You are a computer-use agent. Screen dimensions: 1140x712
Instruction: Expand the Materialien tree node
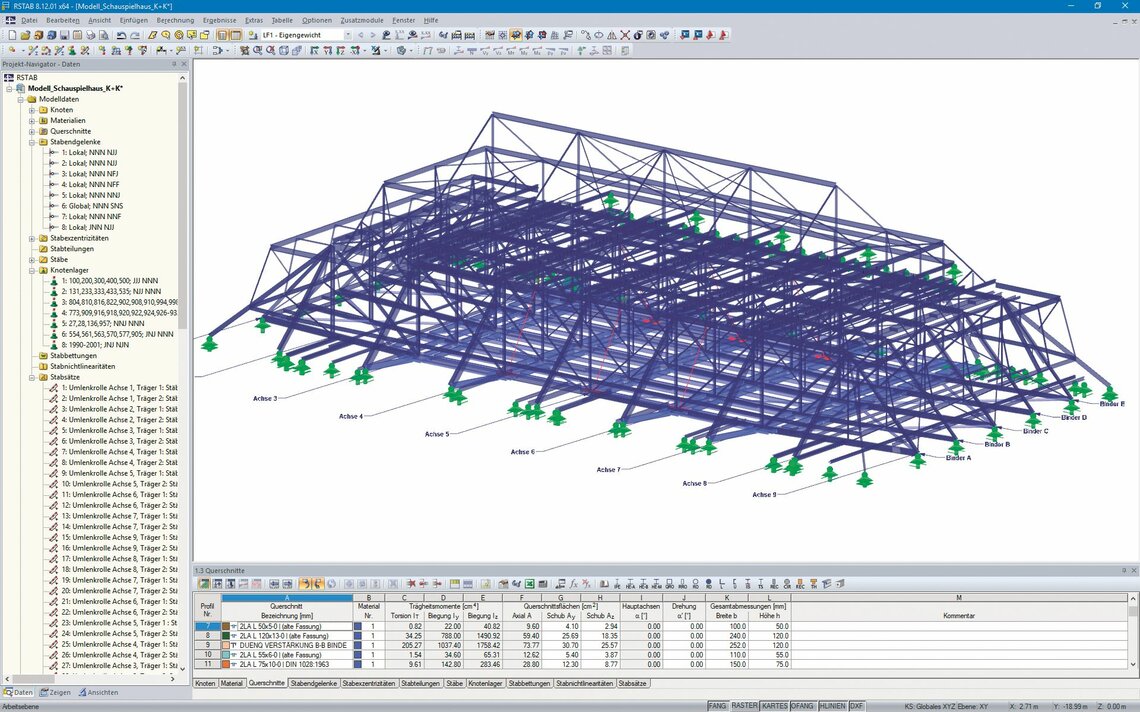click(x=32, y=121)
